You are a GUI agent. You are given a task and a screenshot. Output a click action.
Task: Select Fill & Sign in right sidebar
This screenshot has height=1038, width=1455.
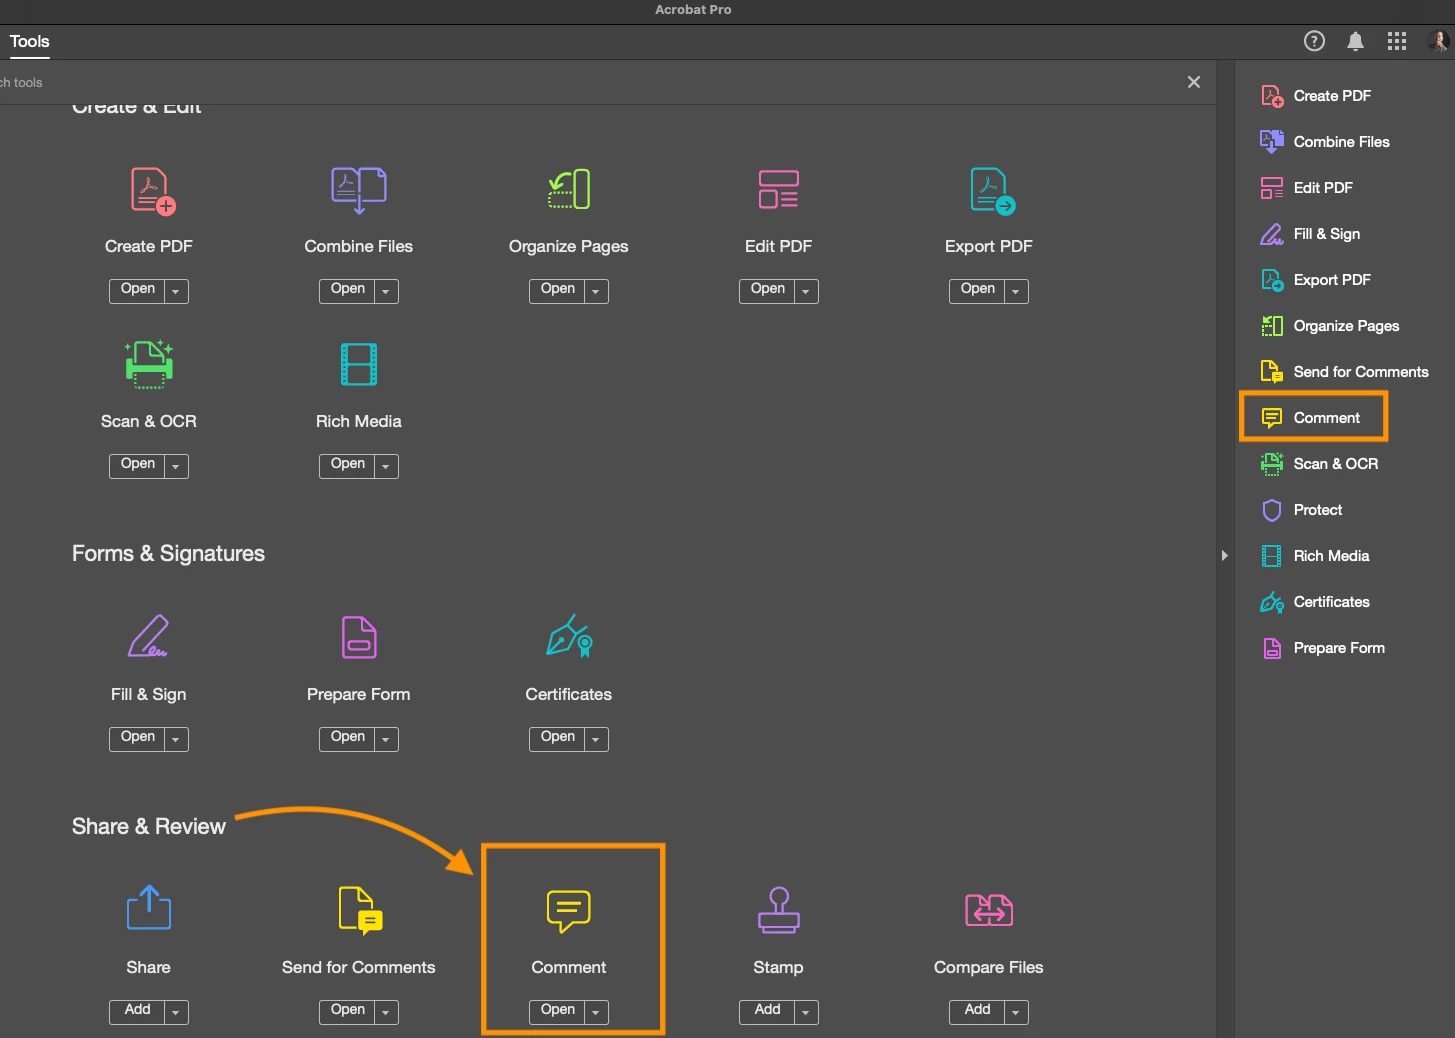[x=1310, y=234]
